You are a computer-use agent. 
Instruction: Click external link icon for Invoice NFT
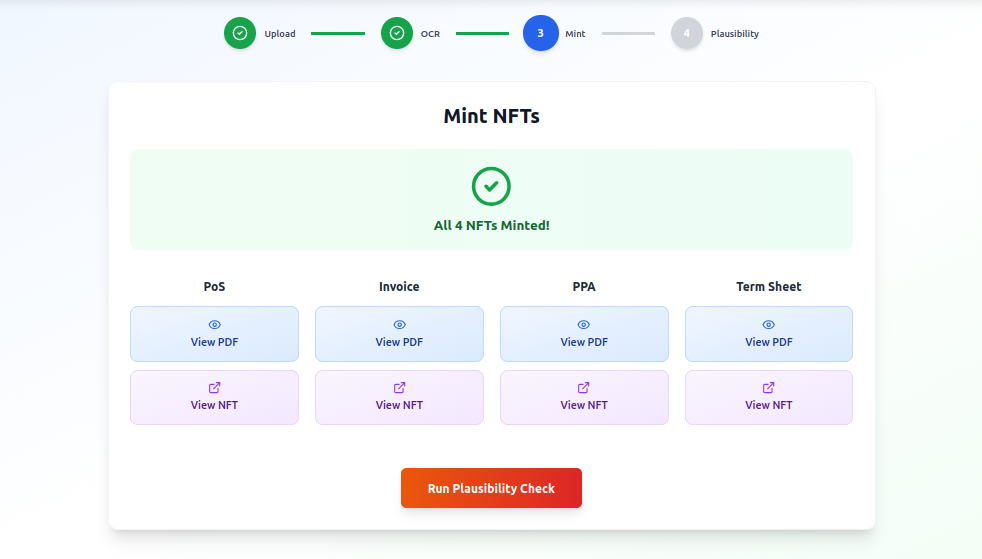(x=399, y=388)
